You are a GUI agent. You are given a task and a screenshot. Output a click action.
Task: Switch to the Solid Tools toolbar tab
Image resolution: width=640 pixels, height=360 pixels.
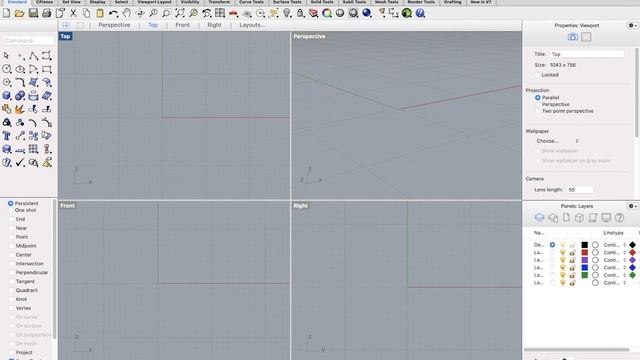[322, 2]
